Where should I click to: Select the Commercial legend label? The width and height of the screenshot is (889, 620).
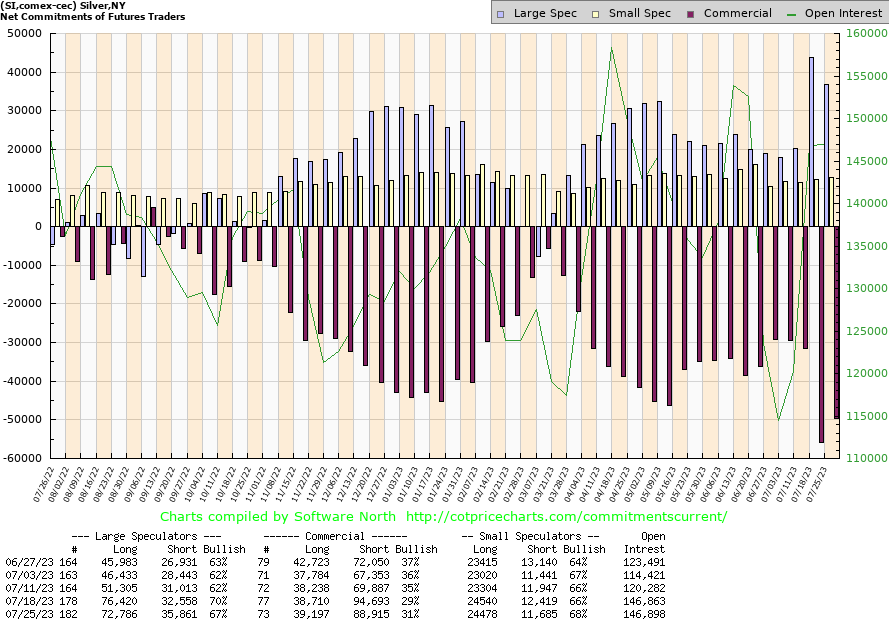(x=737, y=13)
